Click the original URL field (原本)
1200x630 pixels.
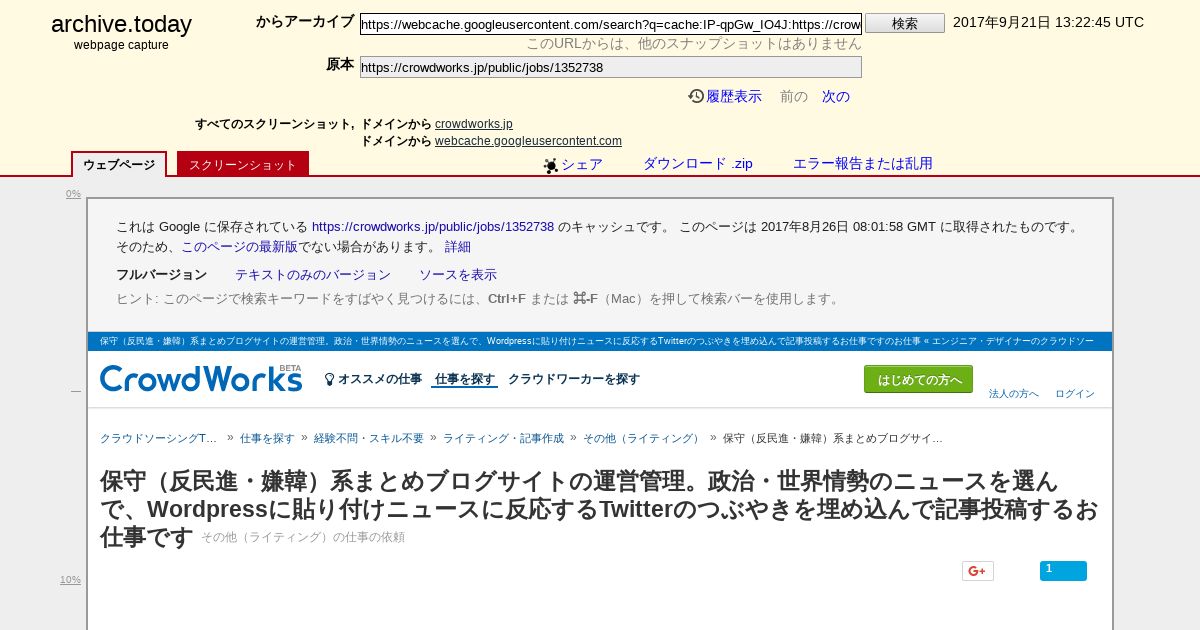tap(611, 67)
